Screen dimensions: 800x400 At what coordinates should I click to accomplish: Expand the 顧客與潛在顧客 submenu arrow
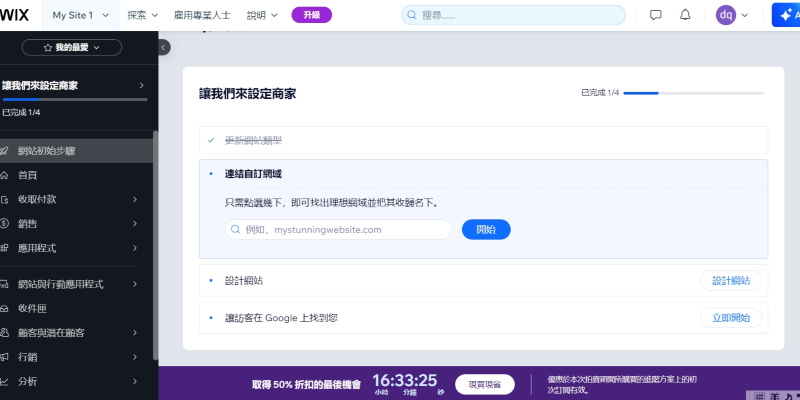(x=135, y=333)
